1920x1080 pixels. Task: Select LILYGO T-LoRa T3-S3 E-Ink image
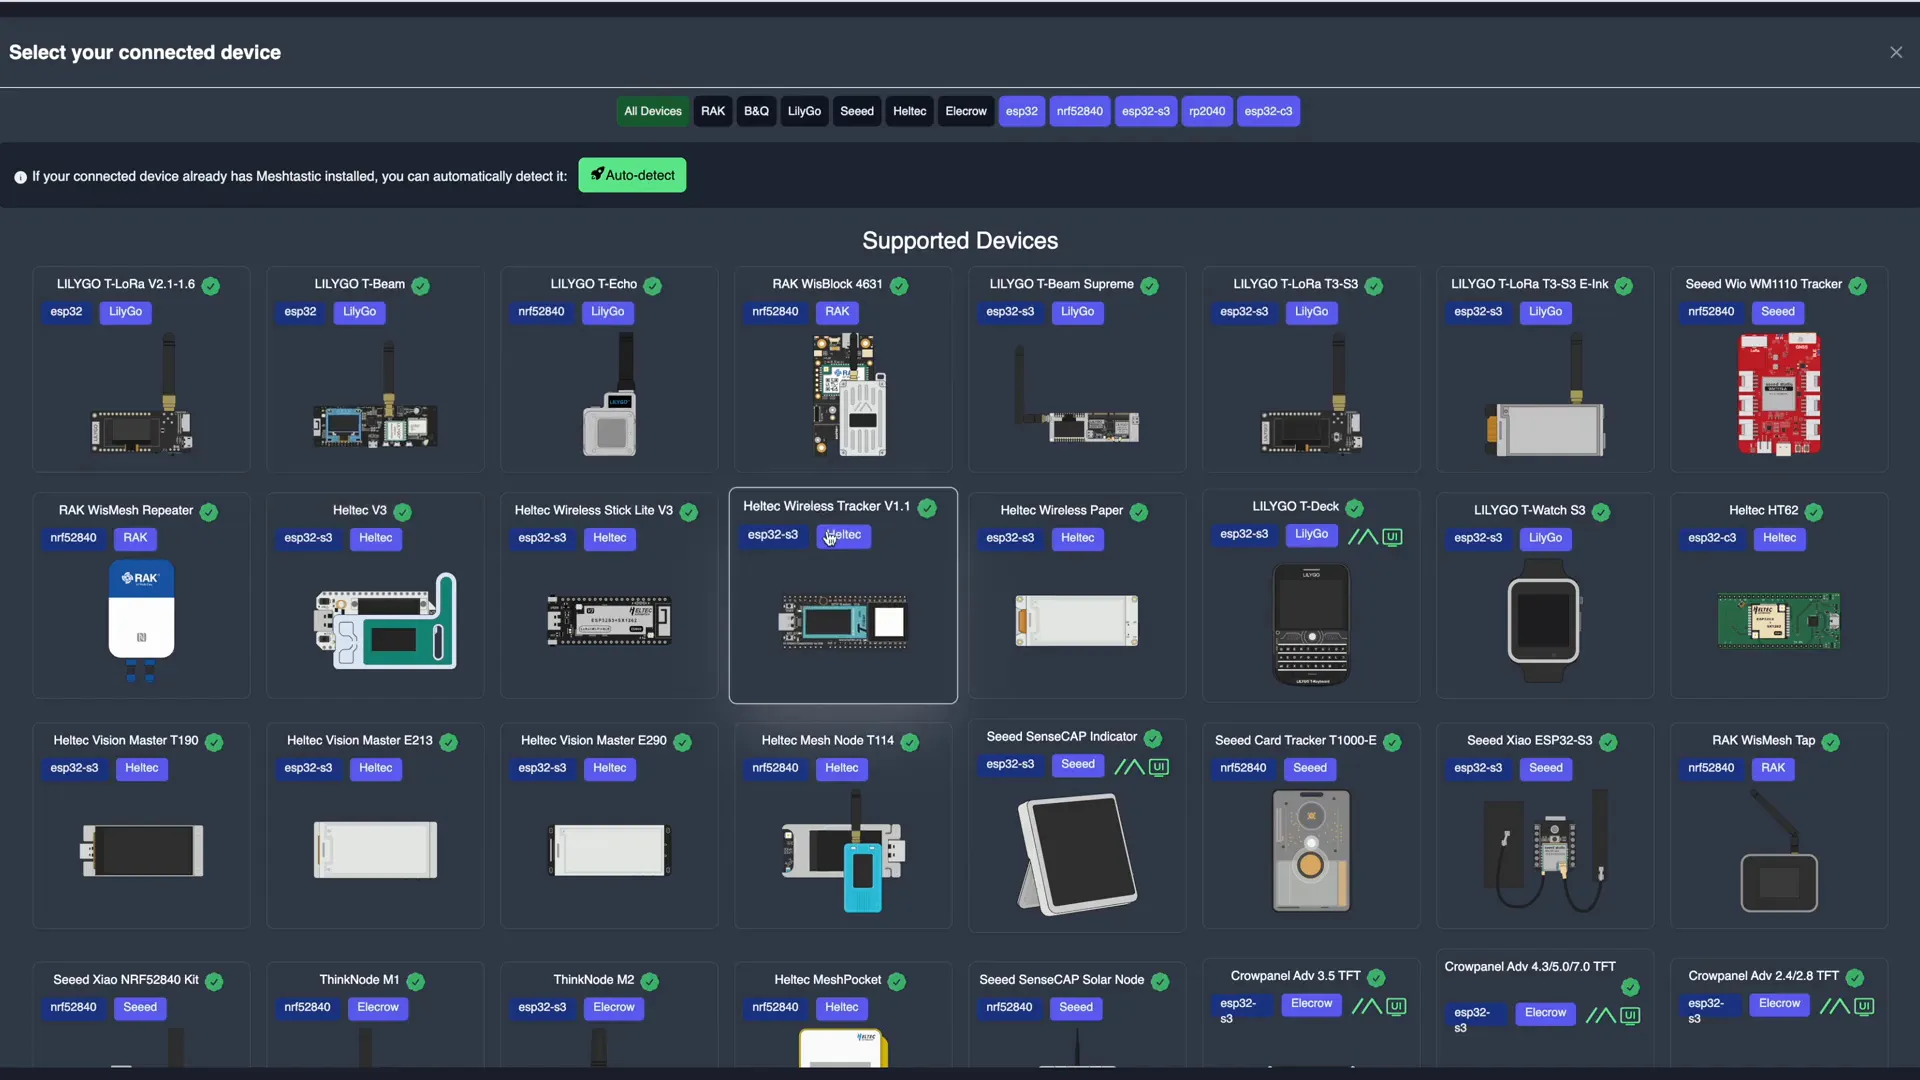pyautogui.click(x=1545, y=394)
